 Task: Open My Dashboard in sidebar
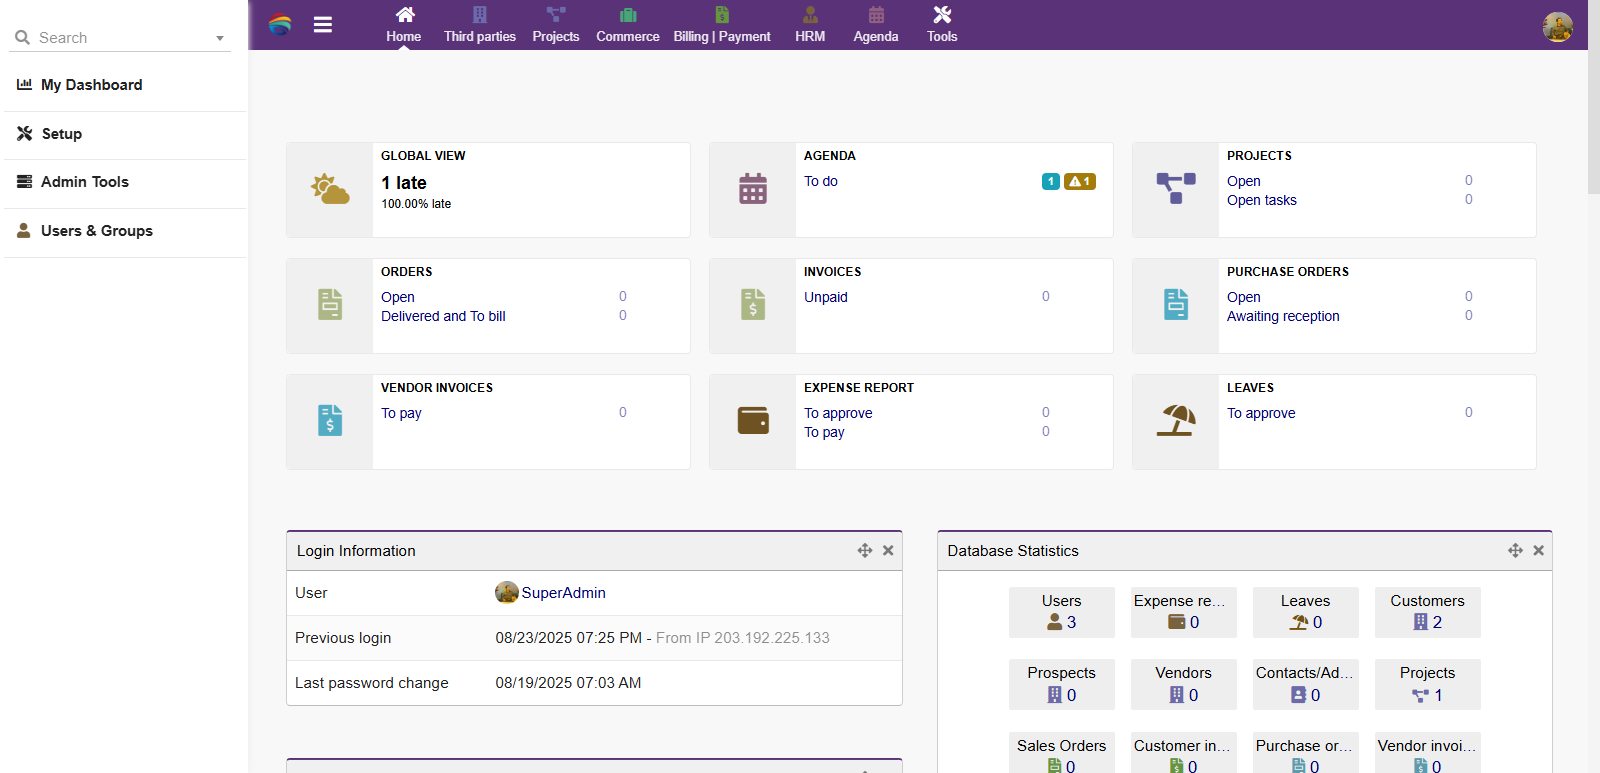(91, 85)
